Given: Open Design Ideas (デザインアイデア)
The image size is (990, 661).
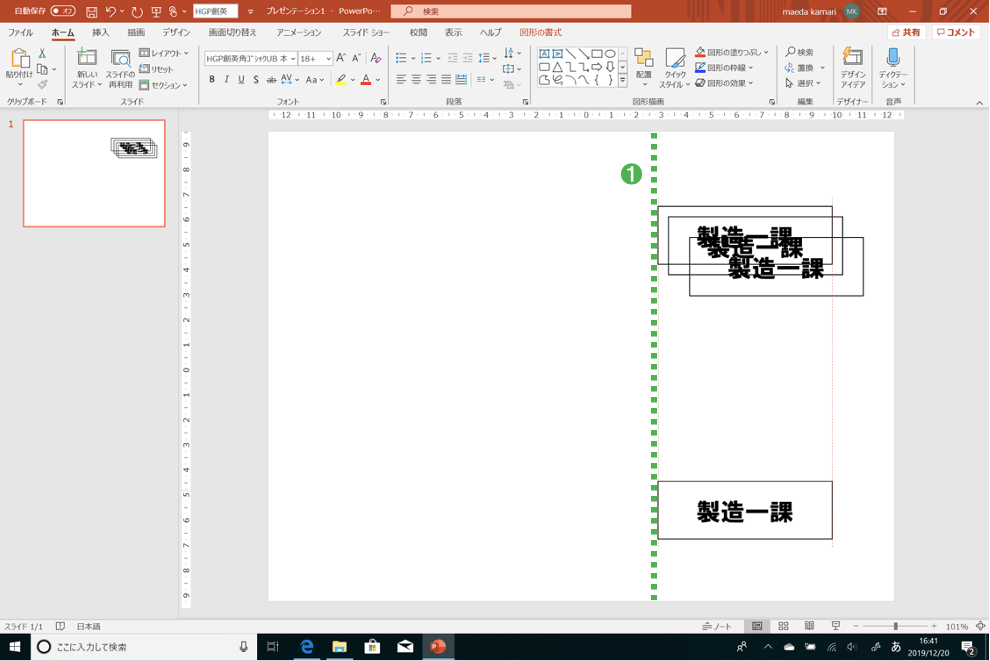Looking at the screenshot, I should 852,68.
